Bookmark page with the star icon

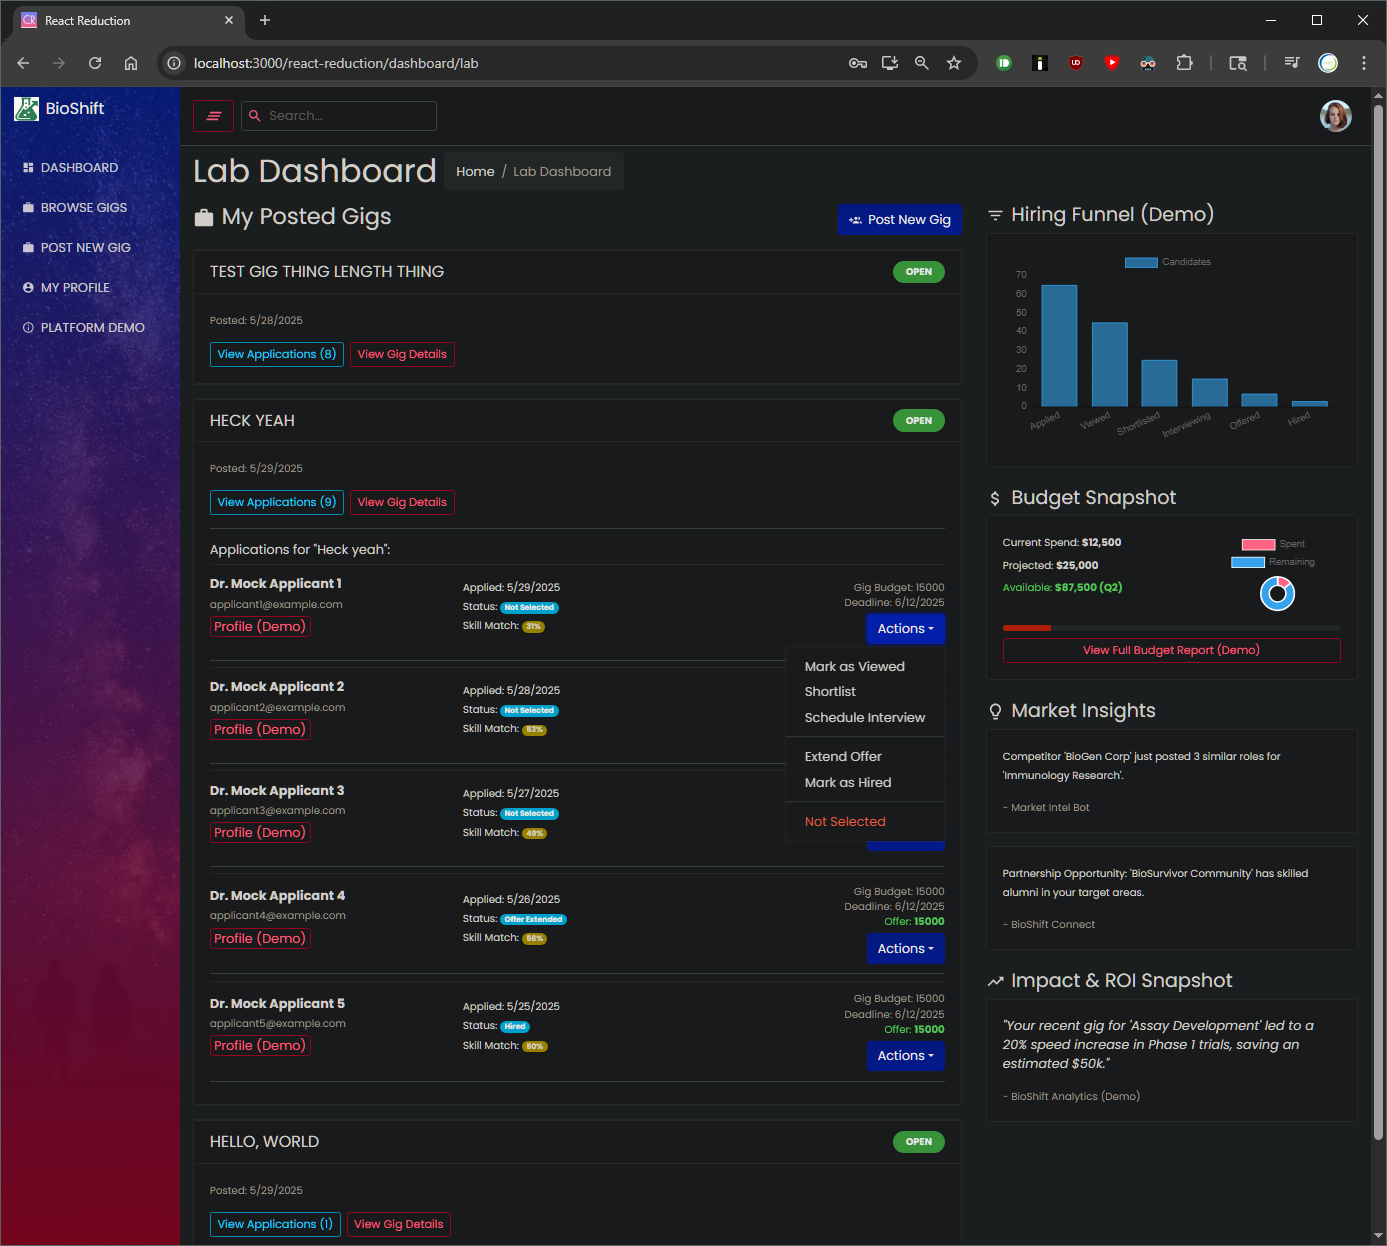tap(954, 63)
